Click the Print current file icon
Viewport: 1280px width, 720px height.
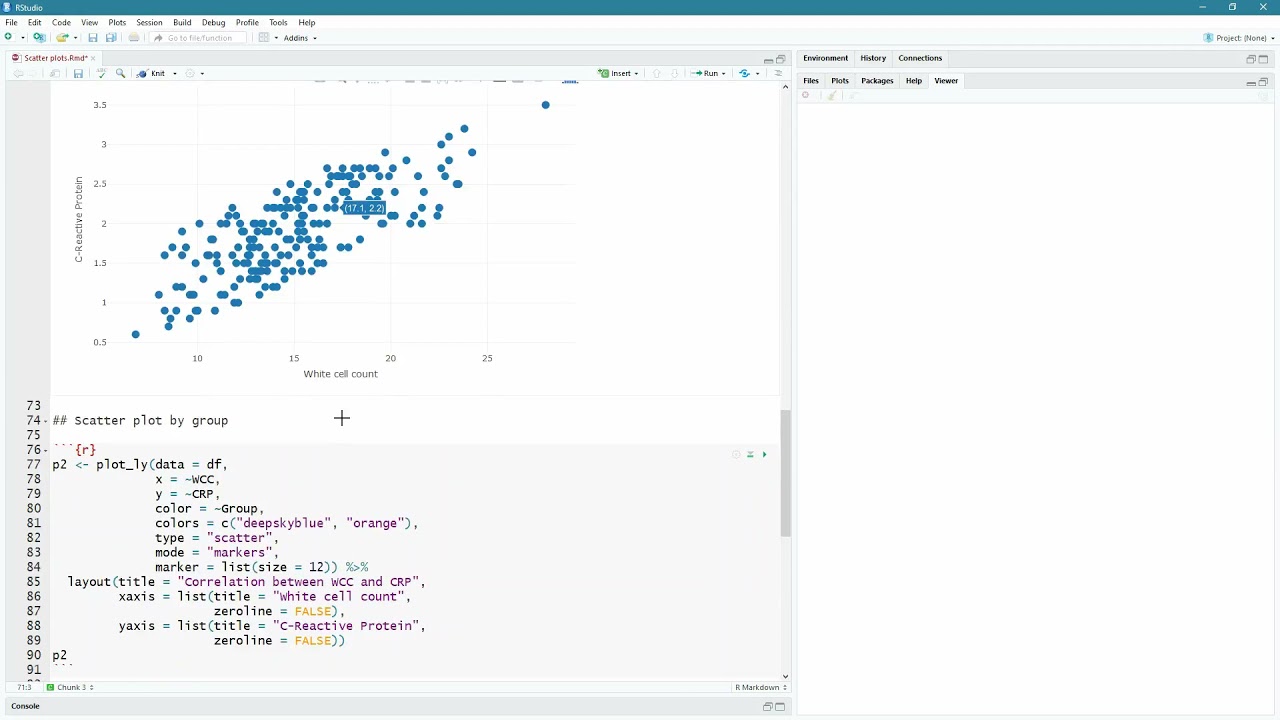coord(134,38)
